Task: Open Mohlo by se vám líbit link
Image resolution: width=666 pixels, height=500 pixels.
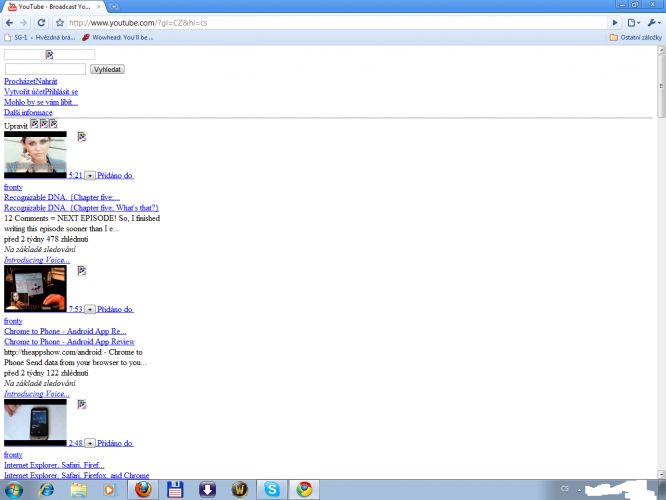Action: (x=41, y=102)
